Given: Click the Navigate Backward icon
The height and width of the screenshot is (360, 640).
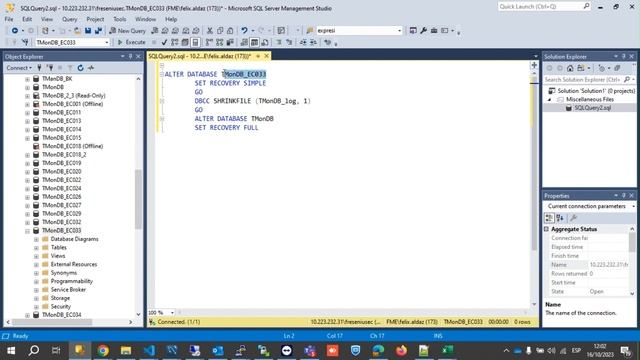Looking at the screenshot, I should pyautogui.click(x=15, y=31).
